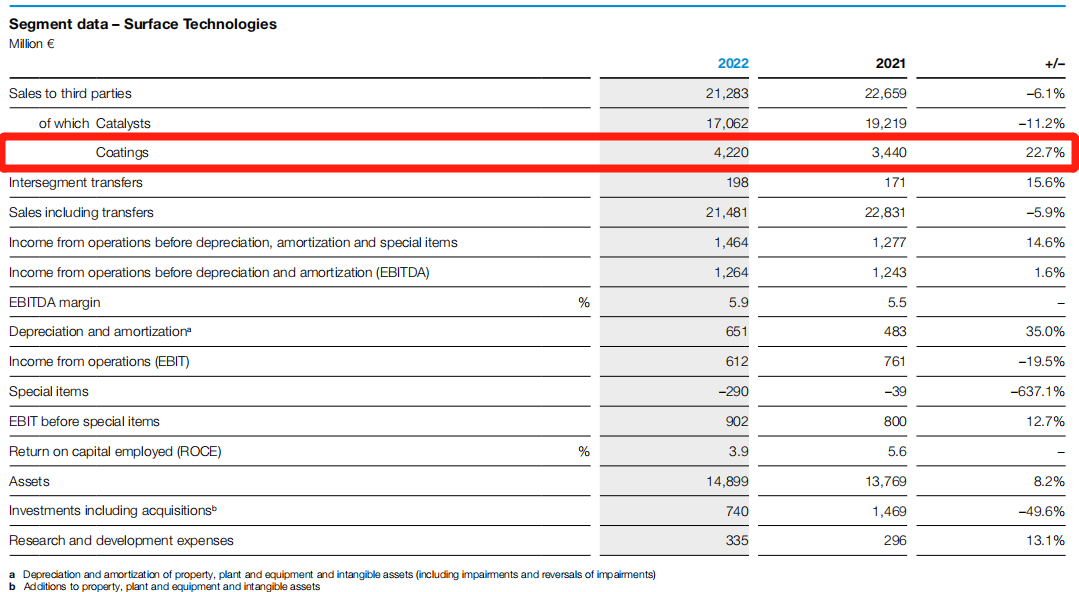The image size is (1079, 592).
Task: Click the 2021 column header
Action: coord(890,63)
